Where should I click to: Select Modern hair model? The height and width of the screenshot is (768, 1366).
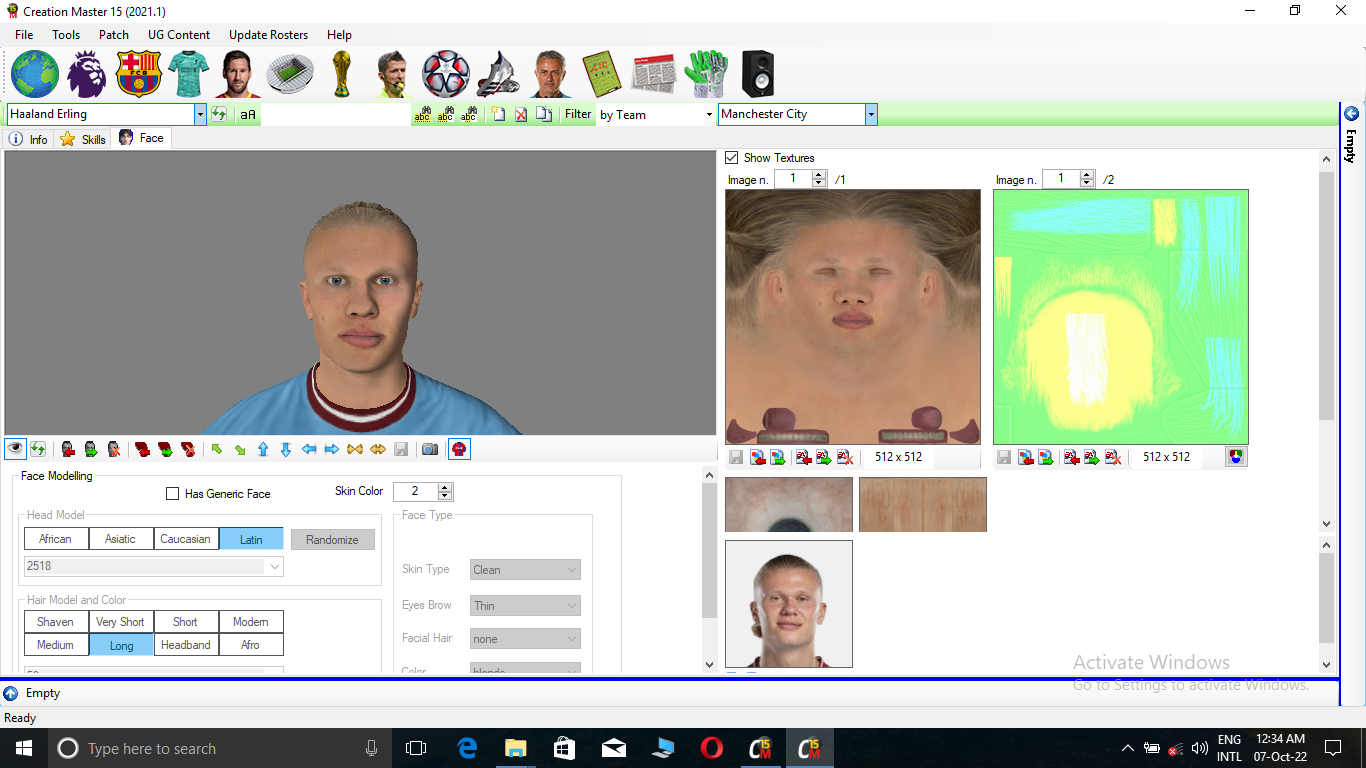coord(251,622)
